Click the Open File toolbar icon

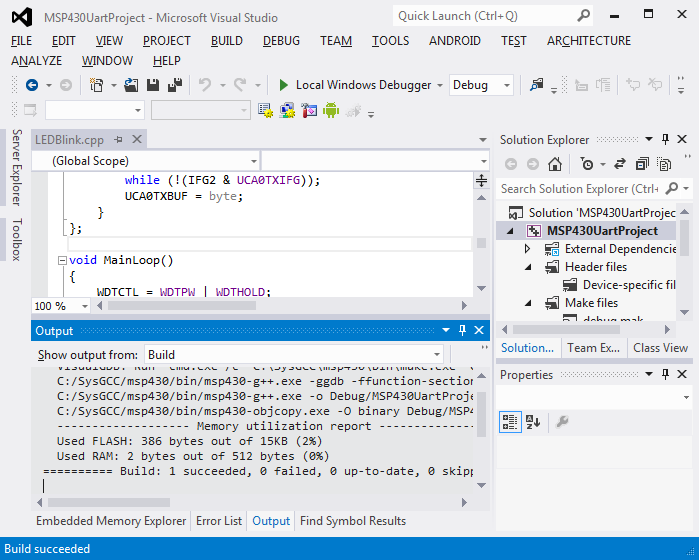tap(131, 85)
